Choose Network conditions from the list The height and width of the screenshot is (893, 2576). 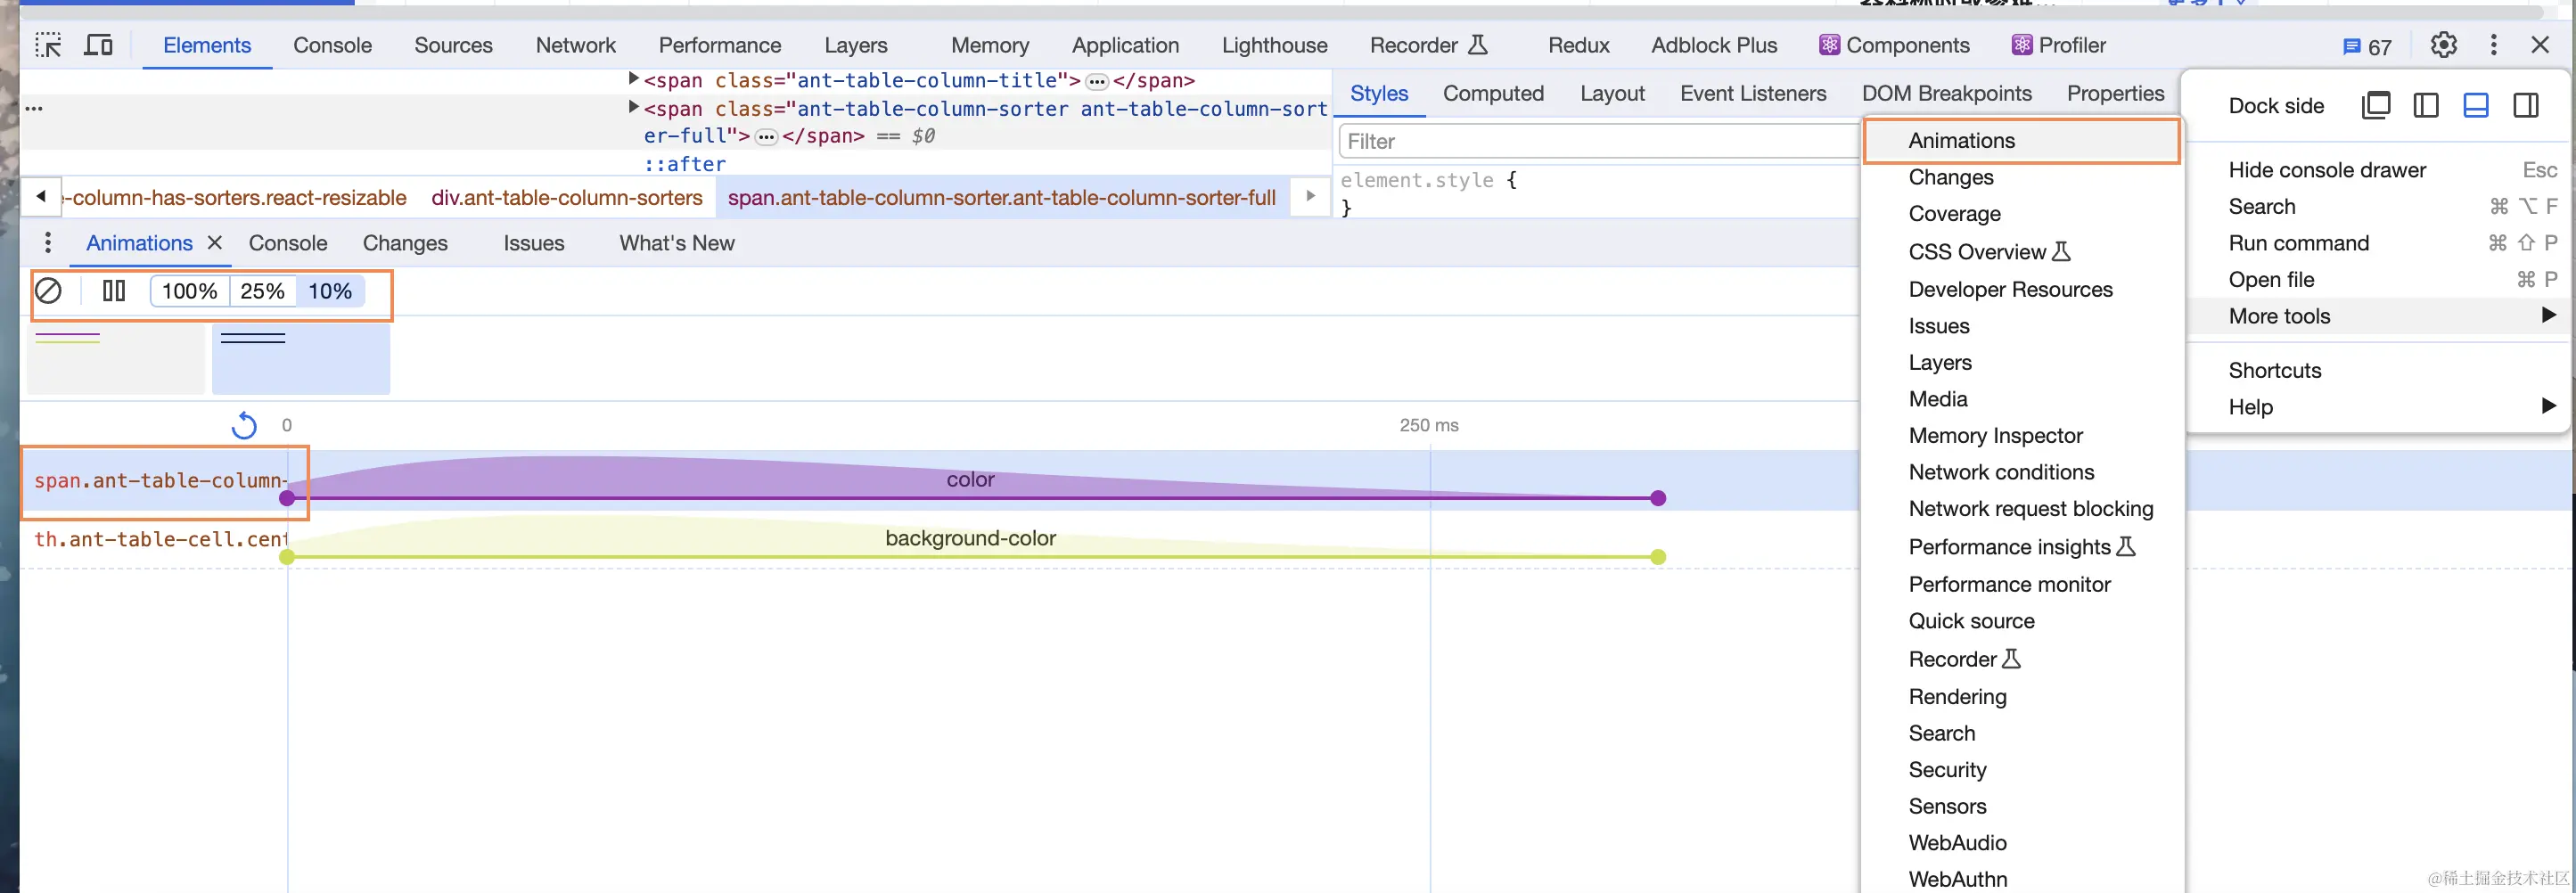click(2021, 472)
